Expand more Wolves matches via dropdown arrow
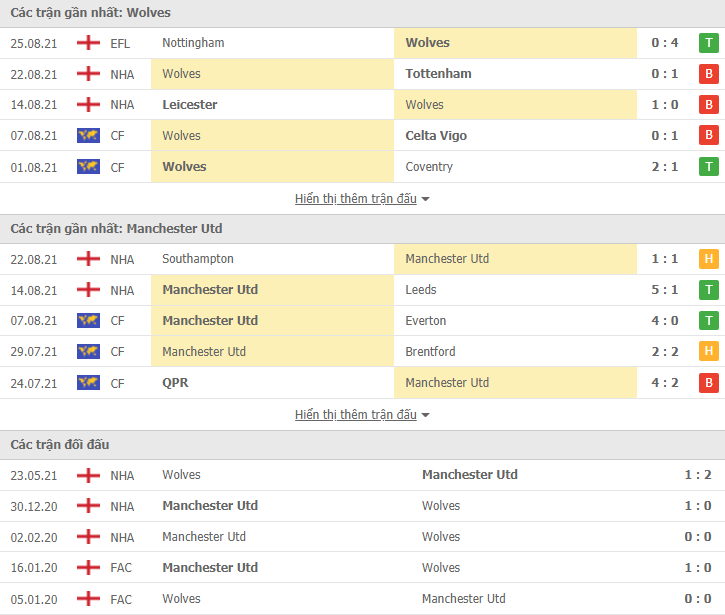 pyautogui.click(x=425, y=199)
